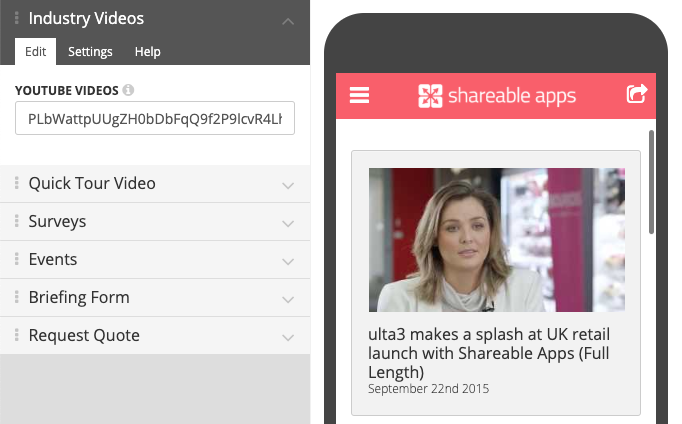Click the shareable apps title text

(512, 96)
